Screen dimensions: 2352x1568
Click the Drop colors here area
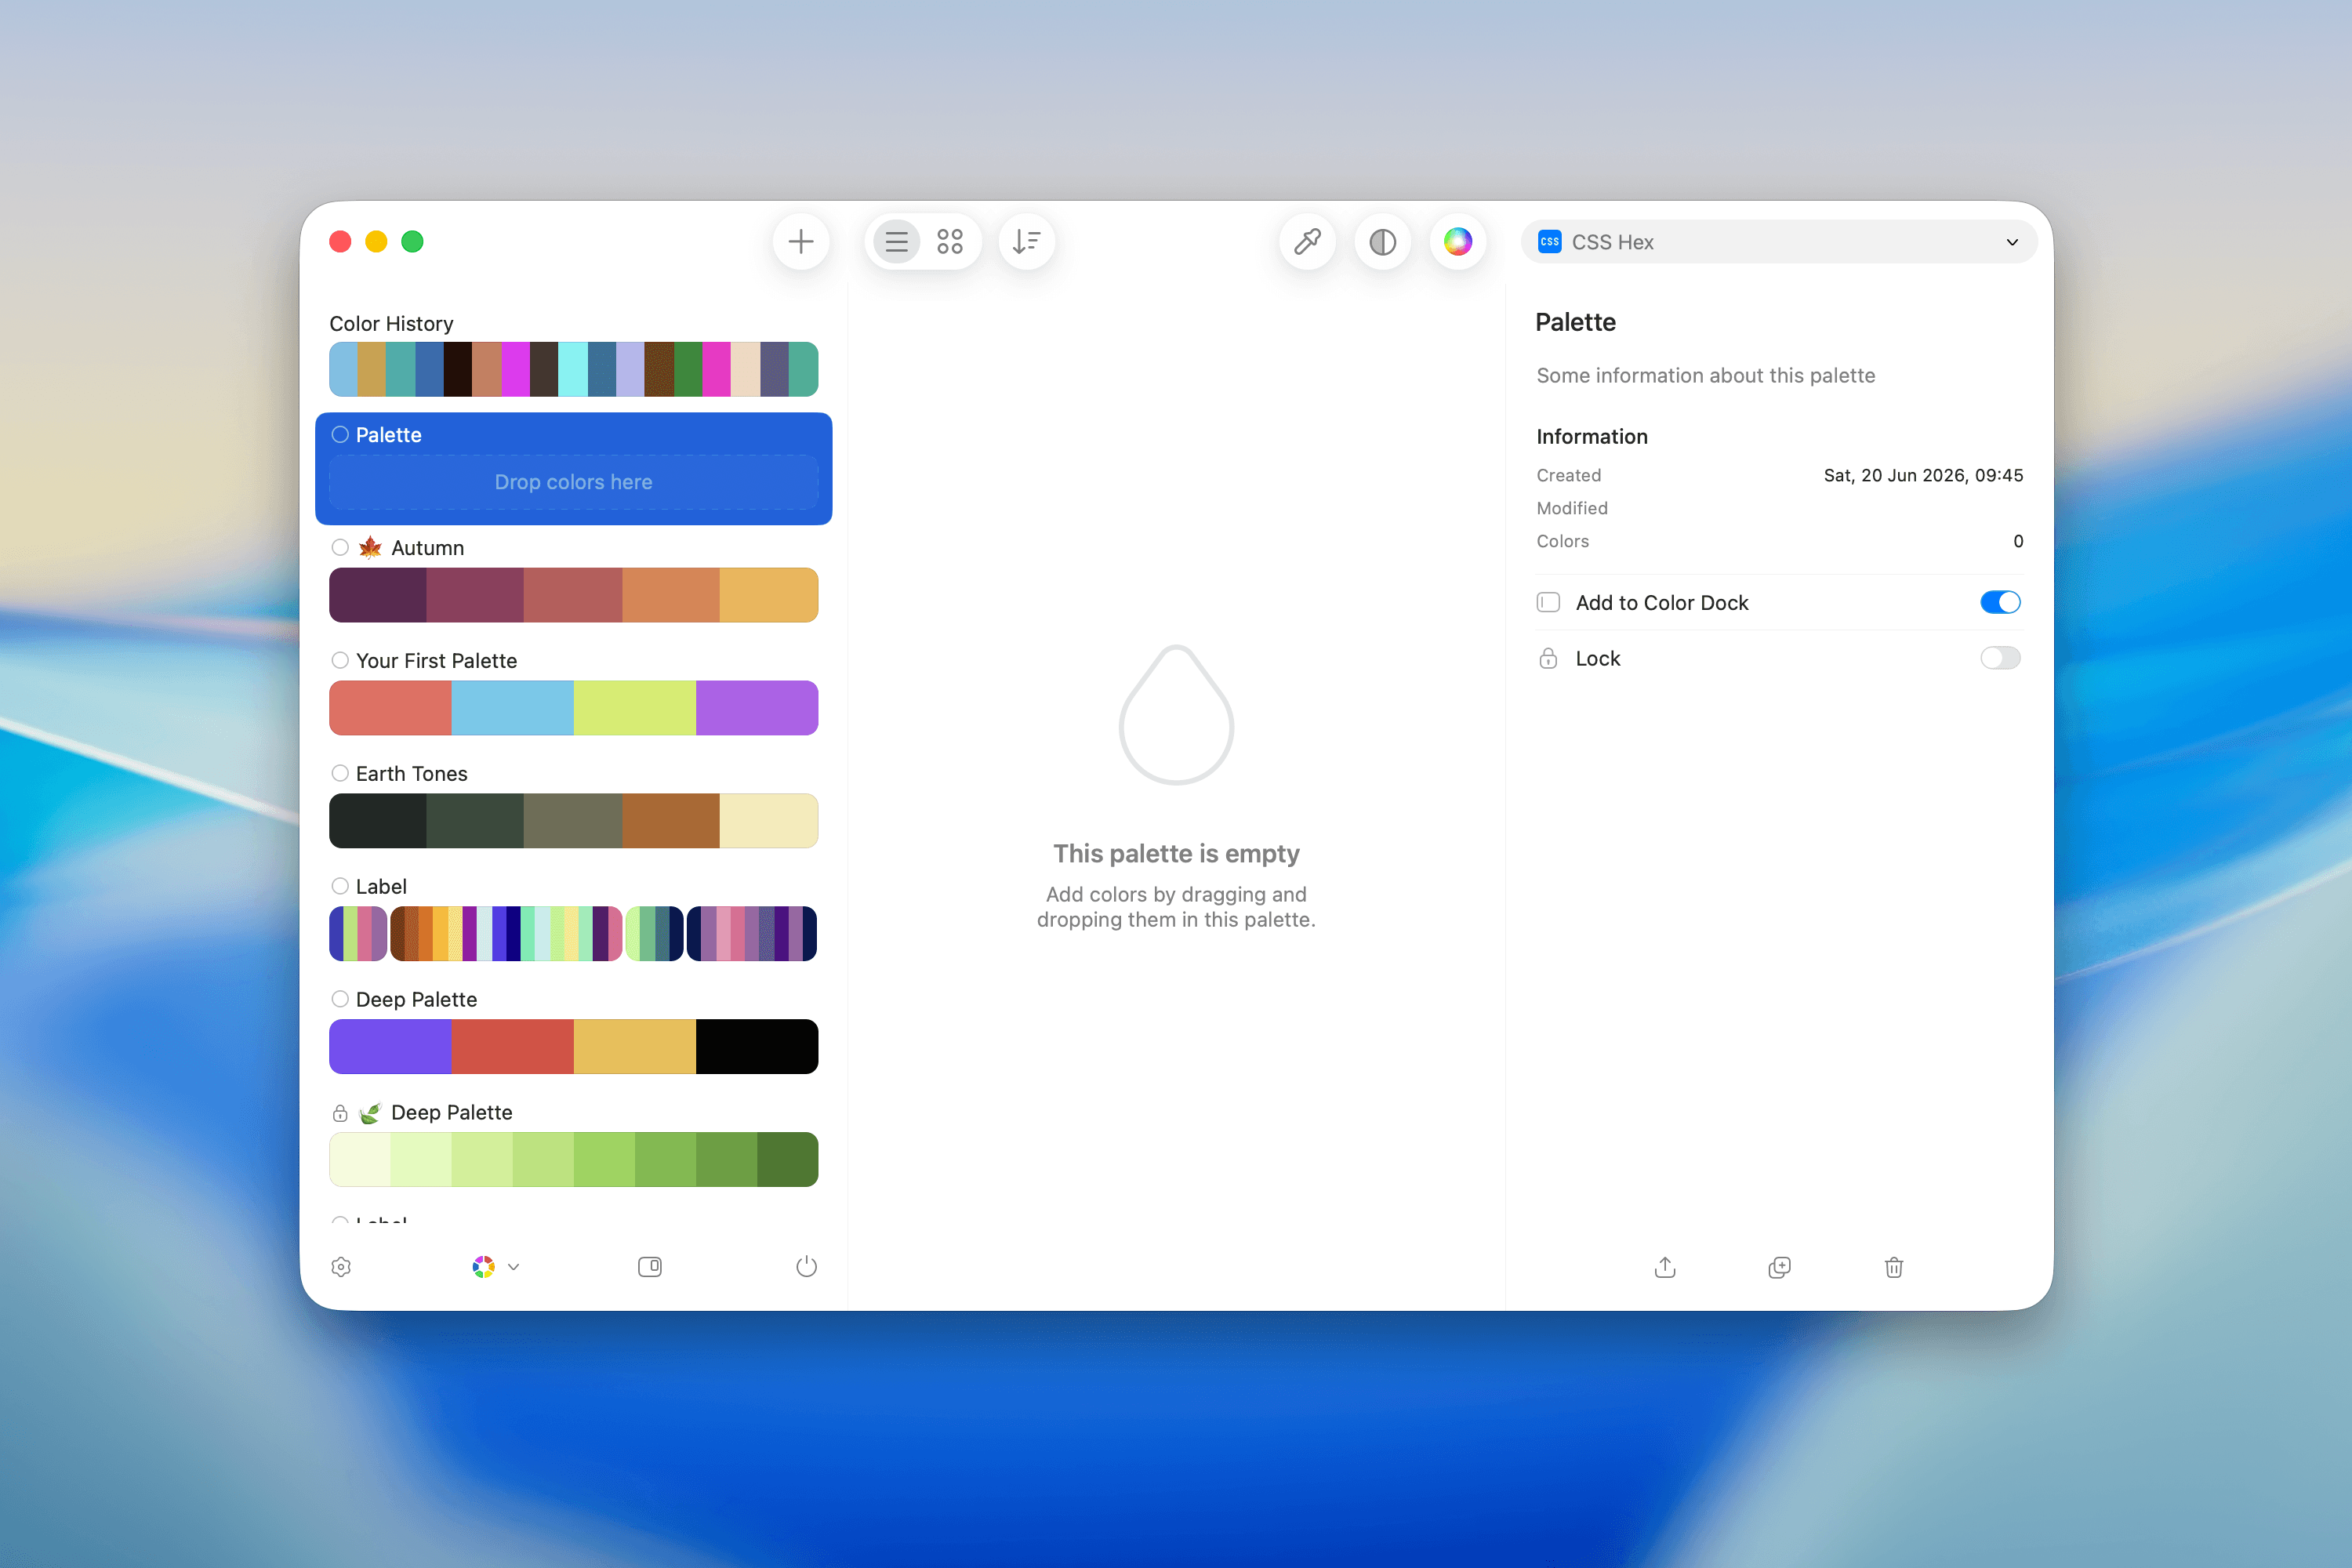point(573,482)
